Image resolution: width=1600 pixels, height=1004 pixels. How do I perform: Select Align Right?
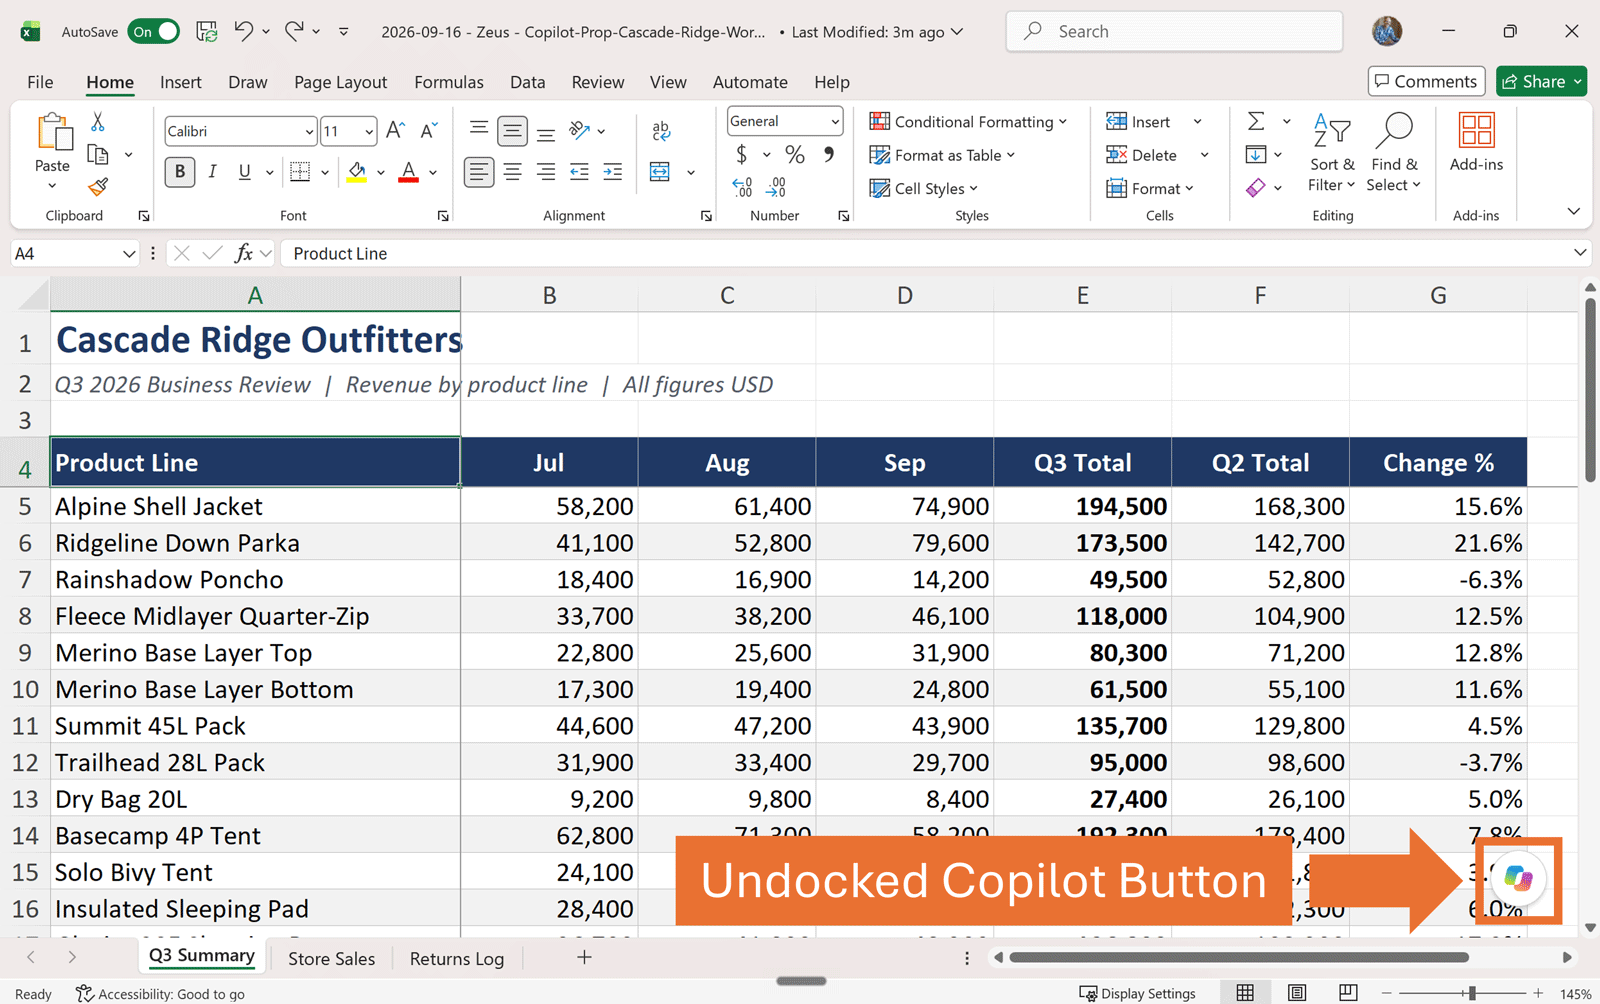546,172
